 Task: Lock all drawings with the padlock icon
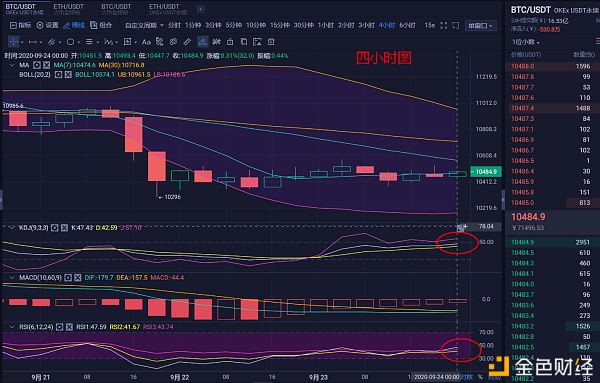pos(230,42)
